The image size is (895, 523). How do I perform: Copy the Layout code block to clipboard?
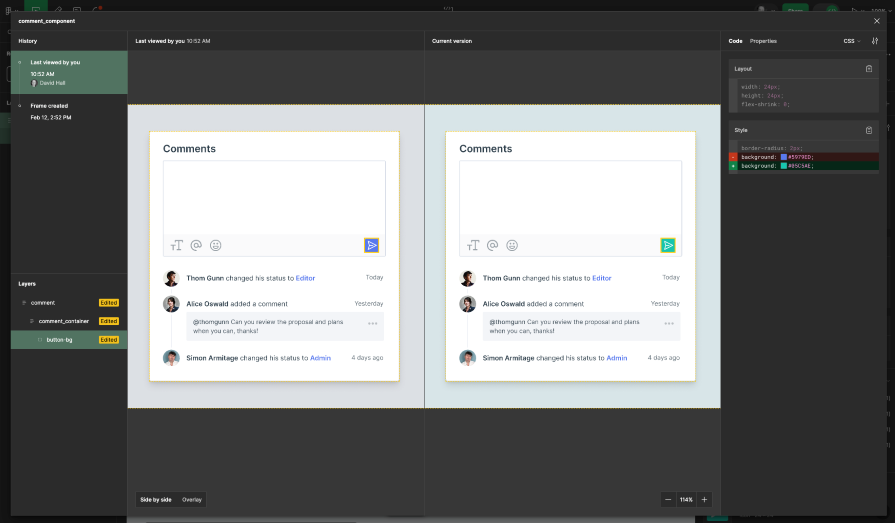(869, 69)
